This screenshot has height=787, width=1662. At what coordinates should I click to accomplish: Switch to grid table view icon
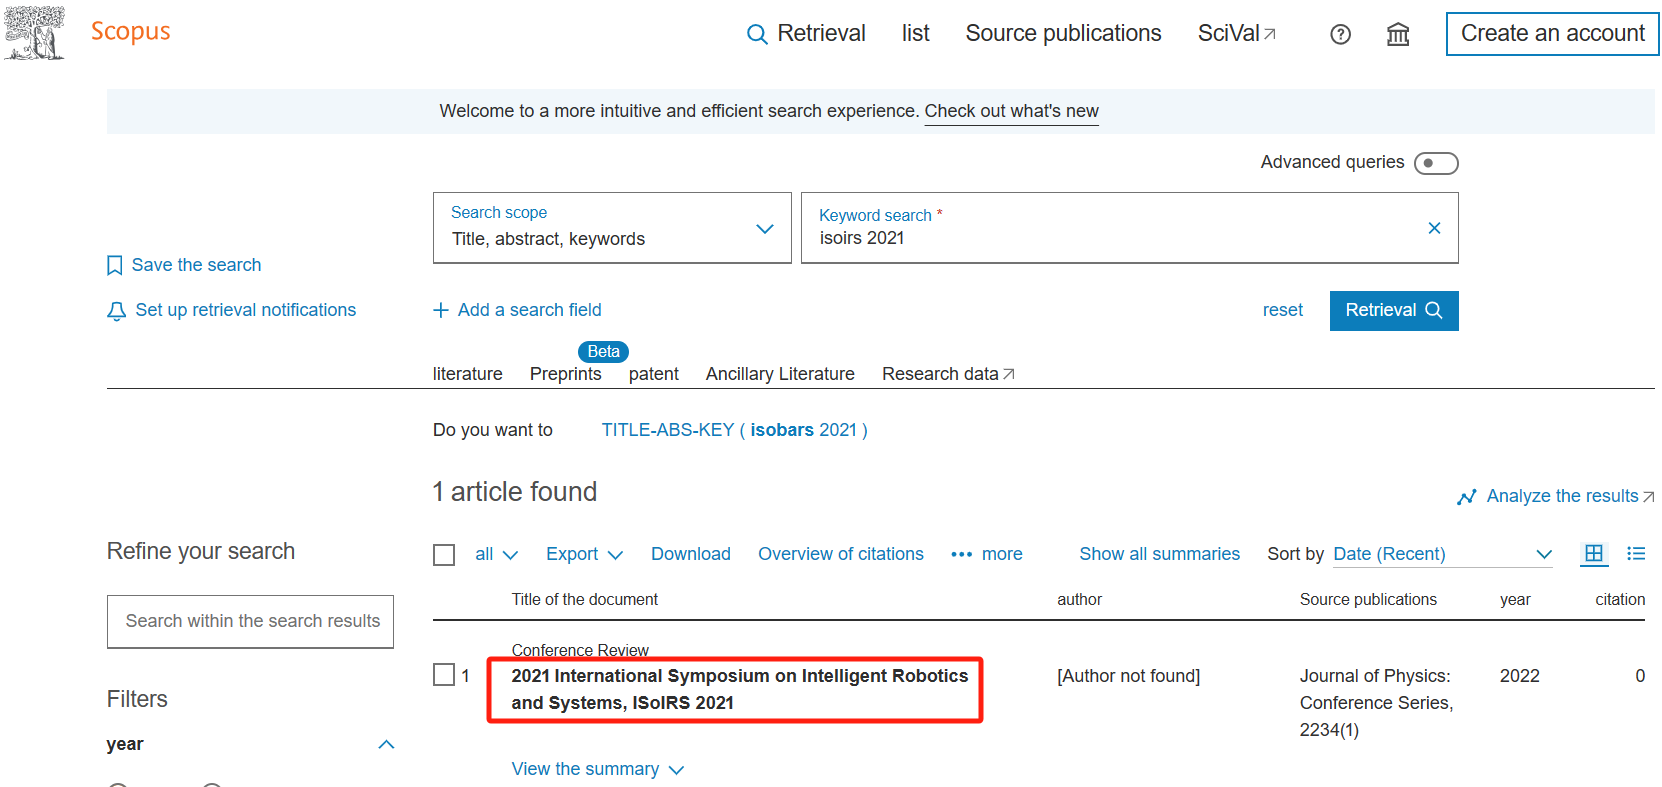coord(1593,553)
